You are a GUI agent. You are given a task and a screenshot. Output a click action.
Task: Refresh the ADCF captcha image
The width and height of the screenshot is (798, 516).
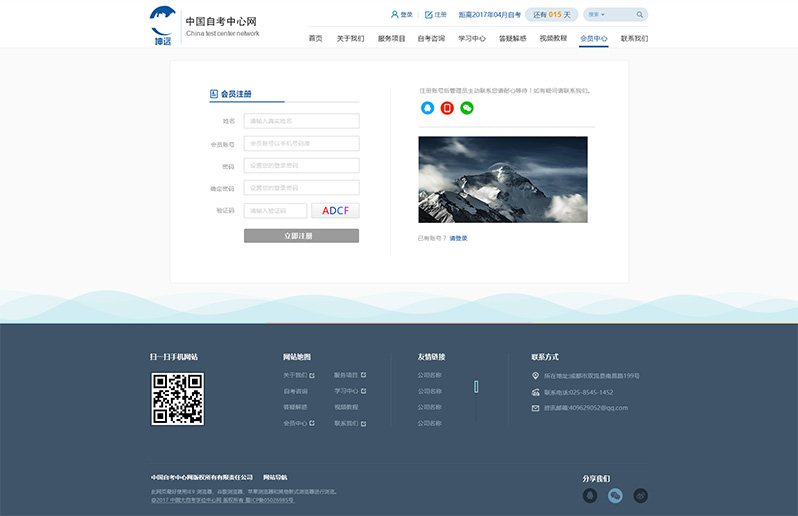[335, 211]
